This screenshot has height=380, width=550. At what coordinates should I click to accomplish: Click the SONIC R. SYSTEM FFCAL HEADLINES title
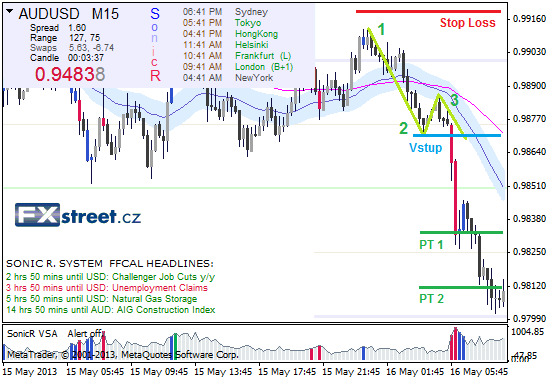tap(110, 264)
